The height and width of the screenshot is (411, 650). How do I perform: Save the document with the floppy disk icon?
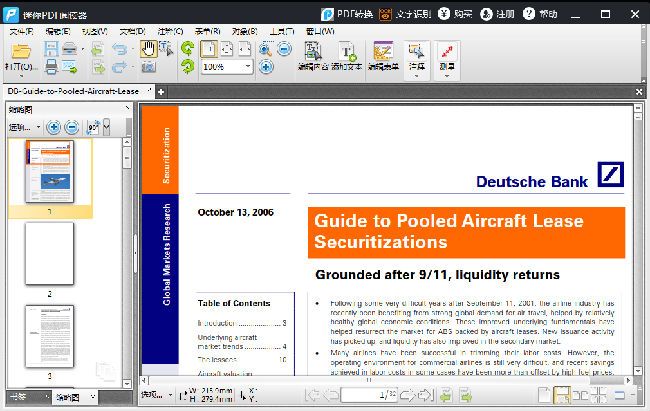51,49
